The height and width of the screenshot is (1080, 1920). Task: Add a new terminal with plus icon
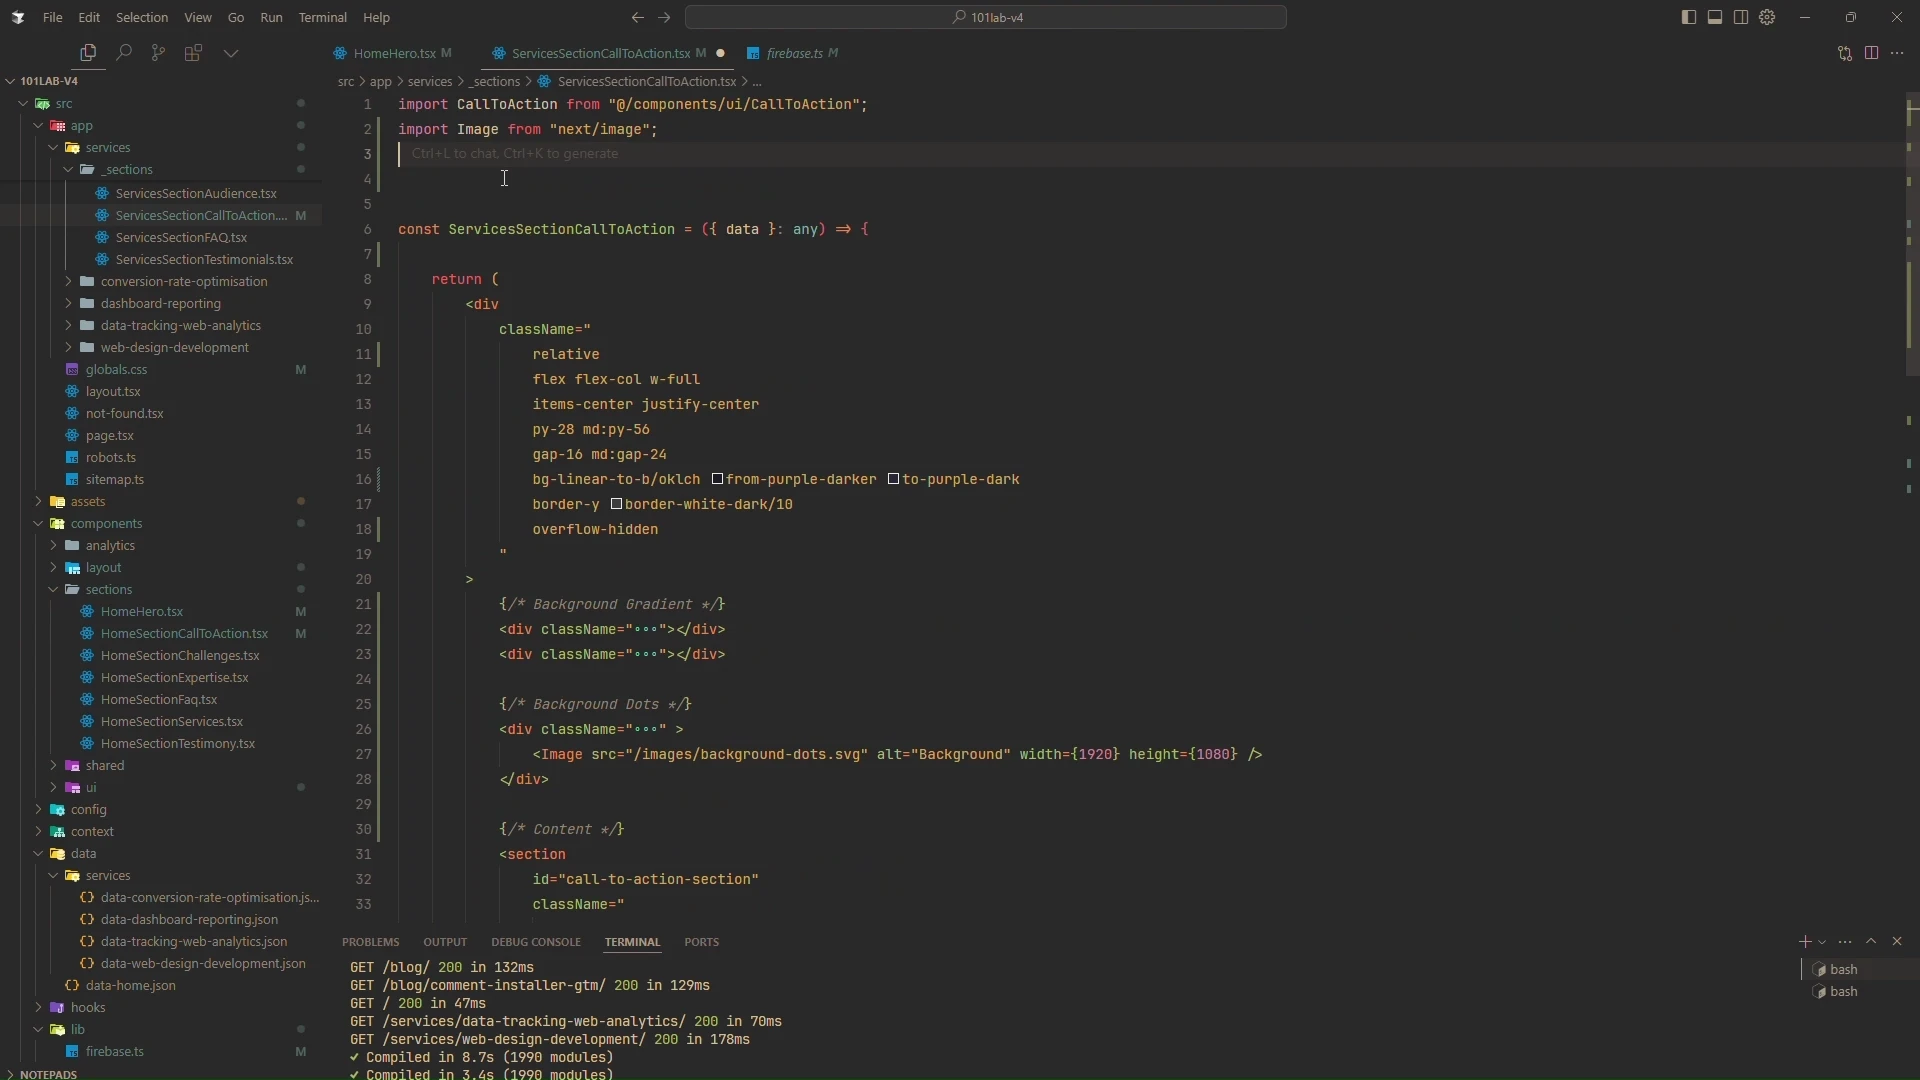(x=1805, y=942)
